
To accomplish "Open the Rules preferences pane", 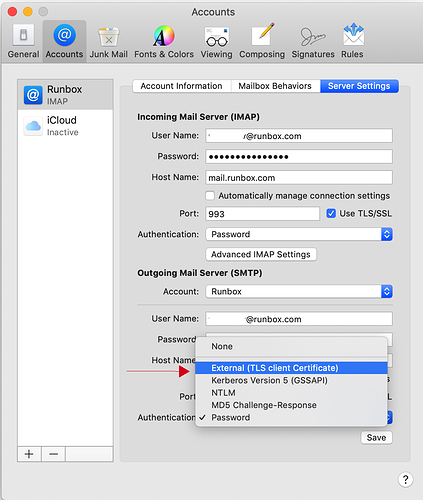I will pyautogui.click(x=352, y=41).
